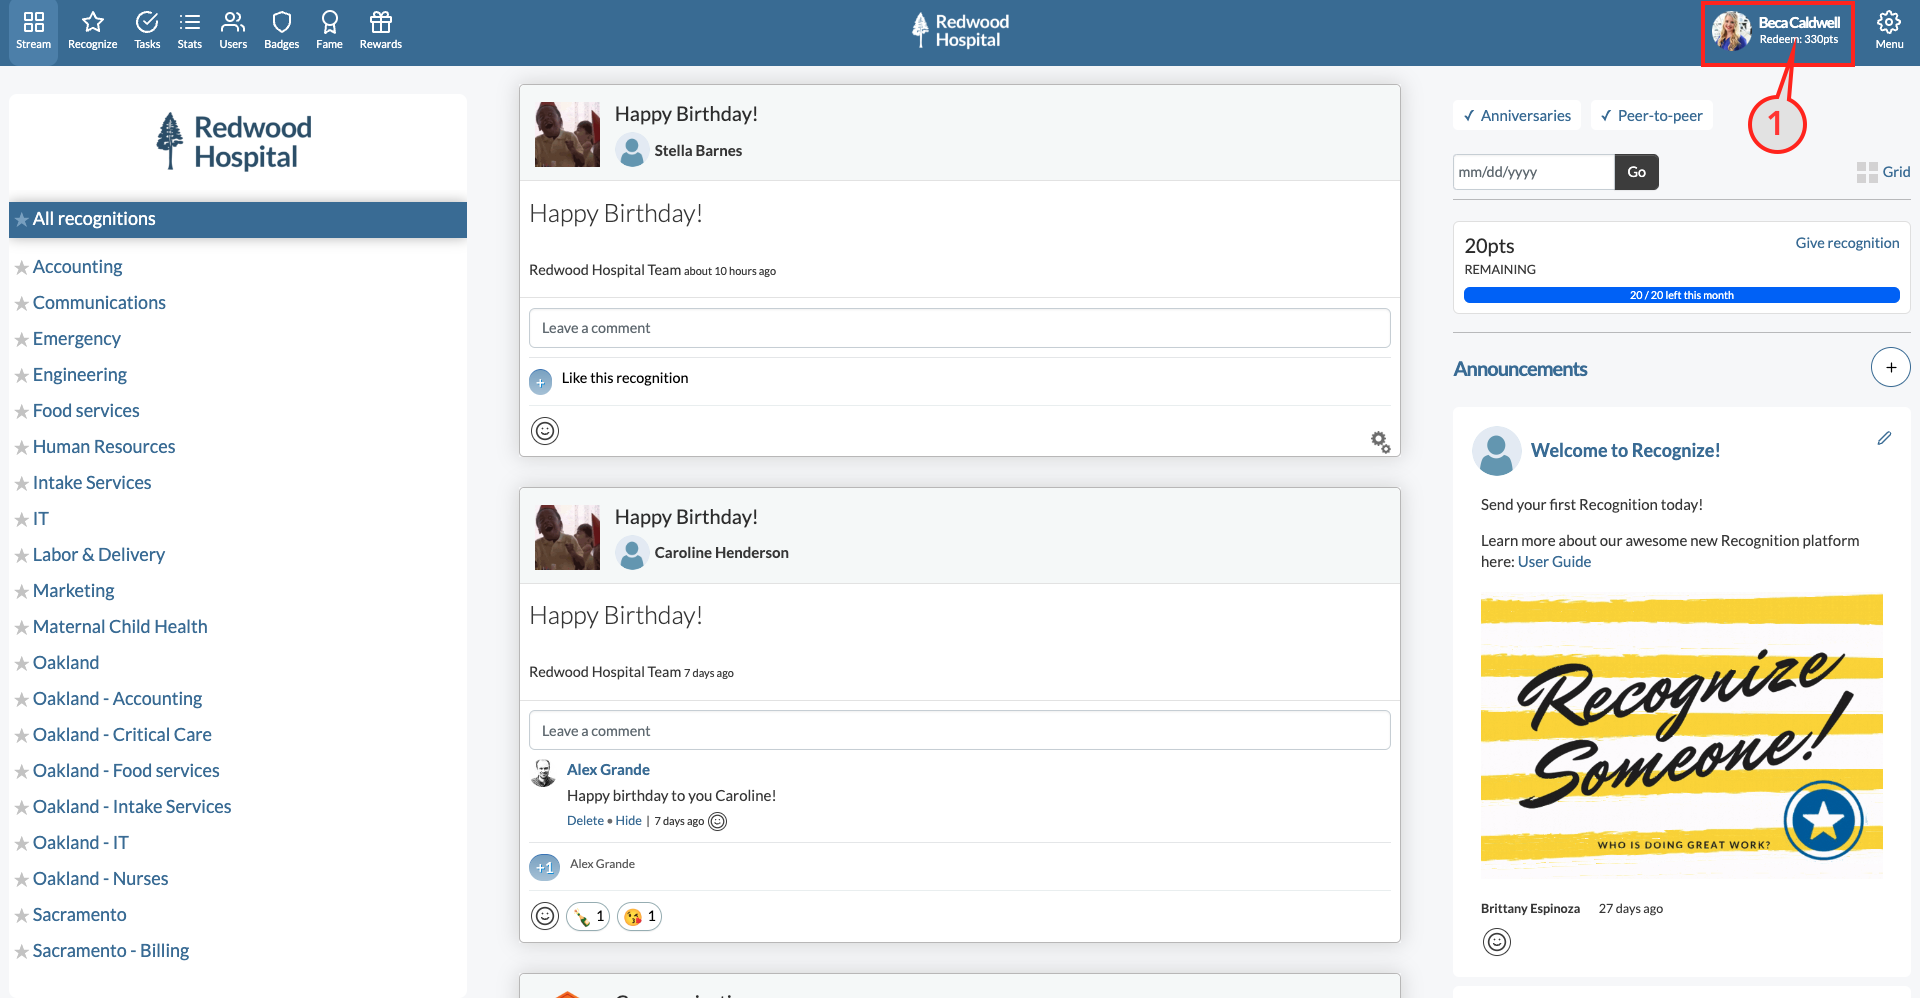Toggle the Anniversaries filter
Image resolution: width=1920 pixels, height=998 pixels.
coord(1516,115)
